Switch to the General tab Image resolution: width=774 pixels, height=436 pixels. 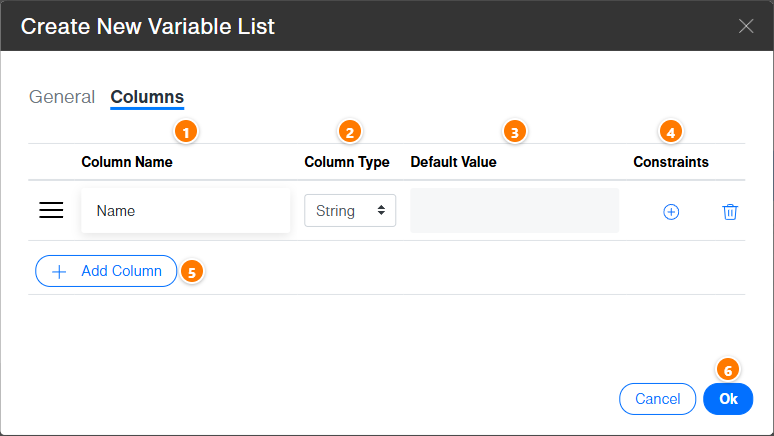pyautogui.click(x=62, y=97)
